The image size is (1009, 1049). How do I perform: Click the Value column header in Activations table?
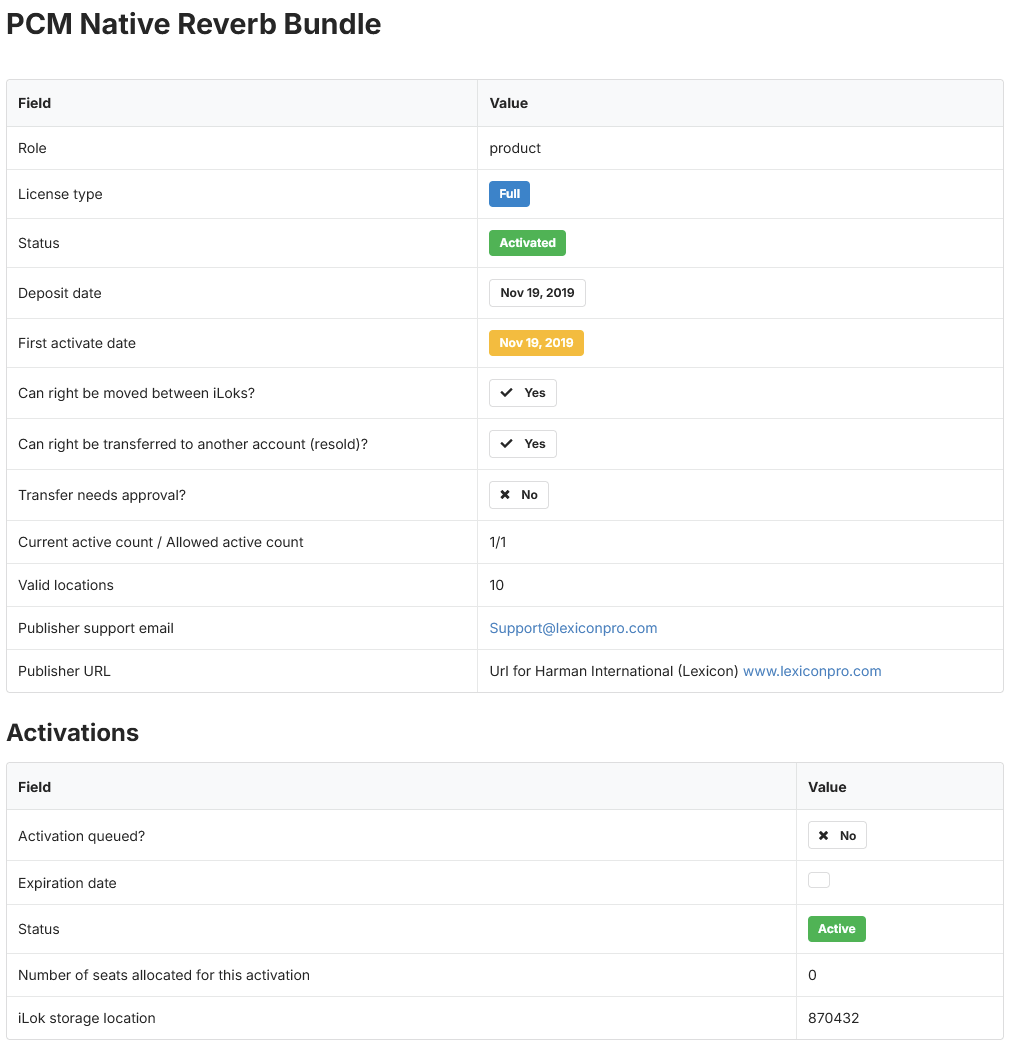click(x=827, y=787)
